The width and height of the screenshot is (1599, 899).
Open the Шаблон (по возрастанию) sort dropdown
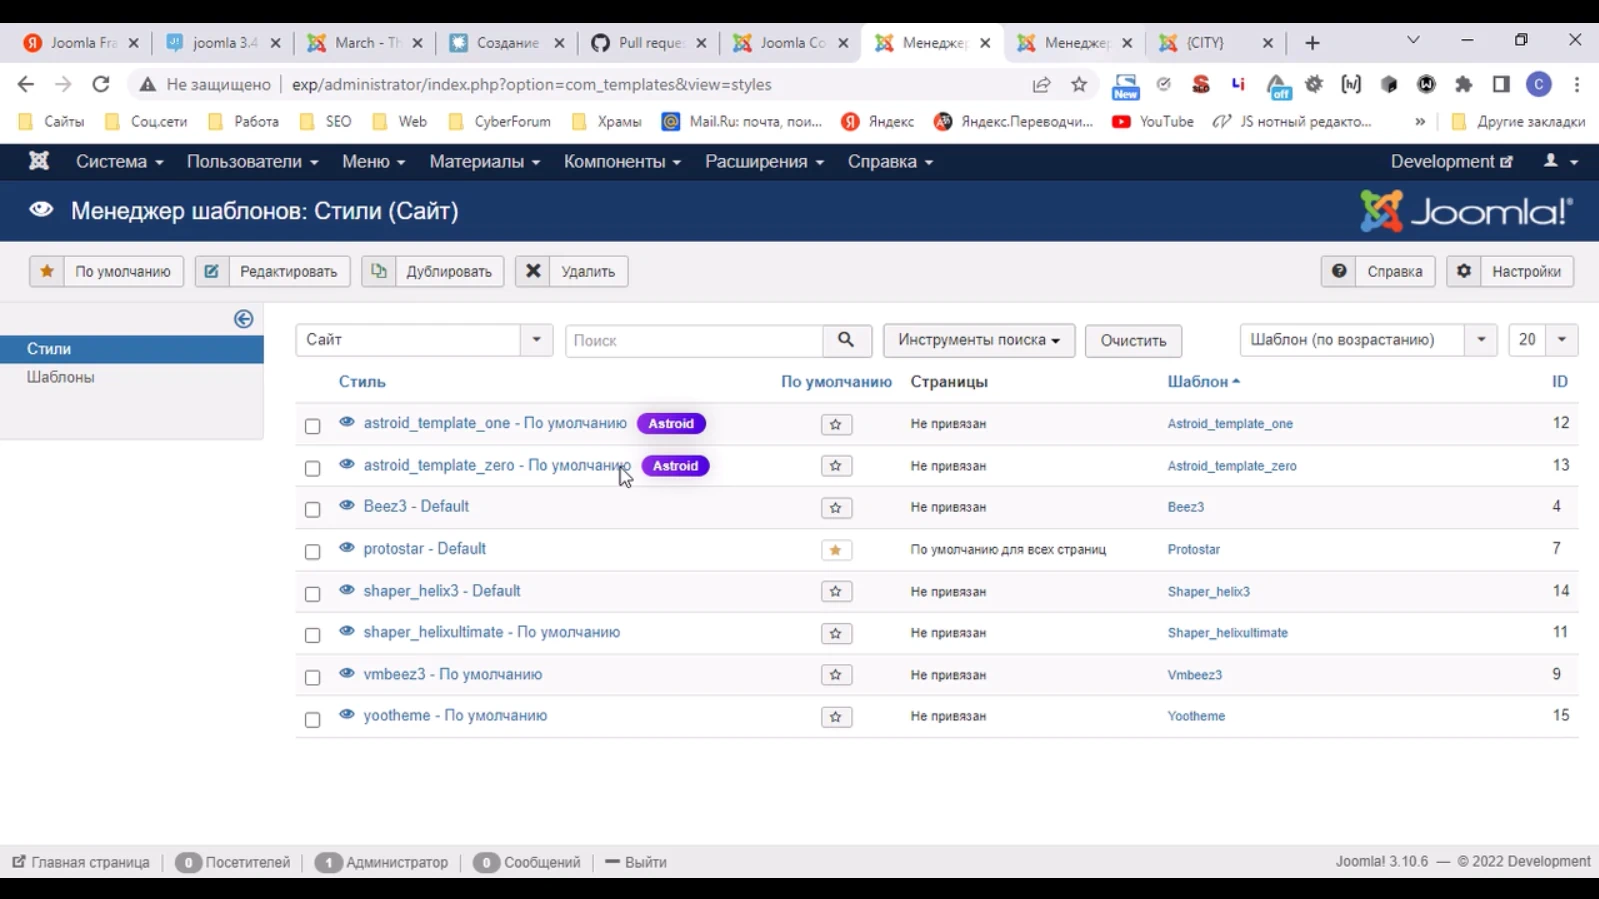(1368, 340)
